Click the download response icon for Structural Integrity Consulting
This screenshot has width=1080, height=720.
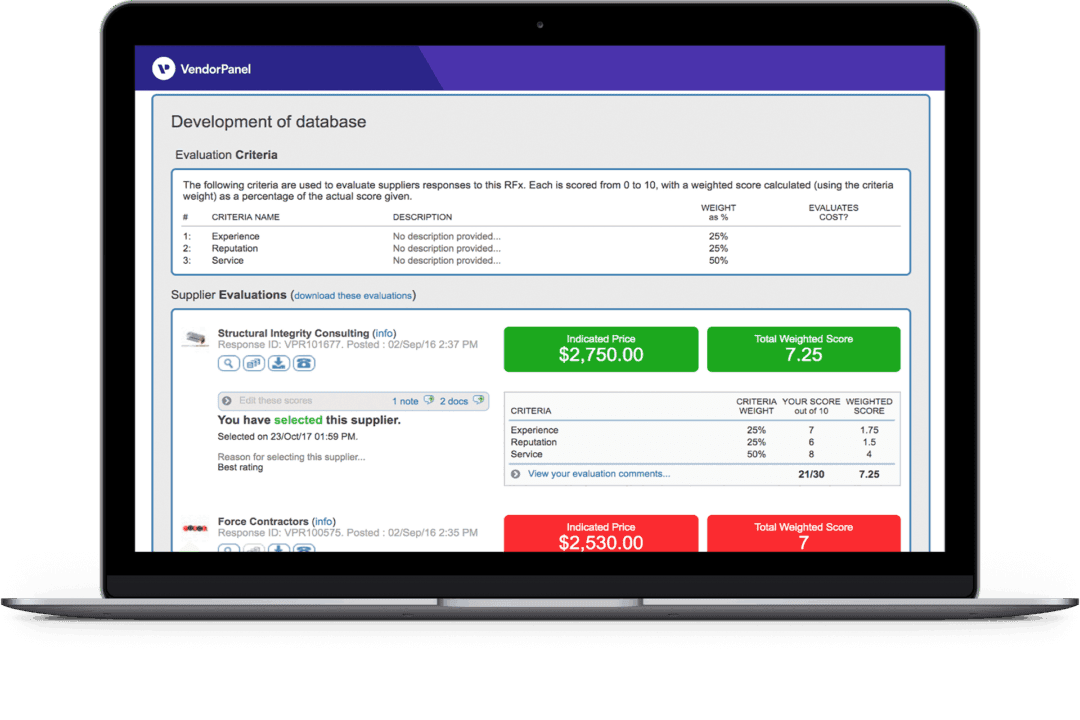click(x=278, y=363)
